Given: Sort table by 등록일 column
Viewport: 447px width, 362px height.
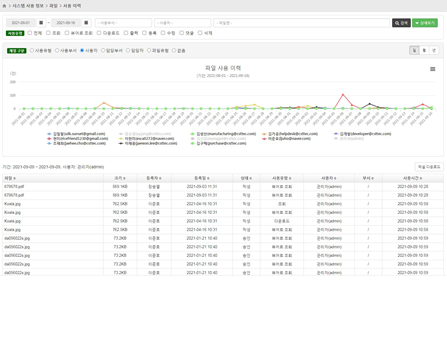Looking at the screenshot, I should [202, 178].
